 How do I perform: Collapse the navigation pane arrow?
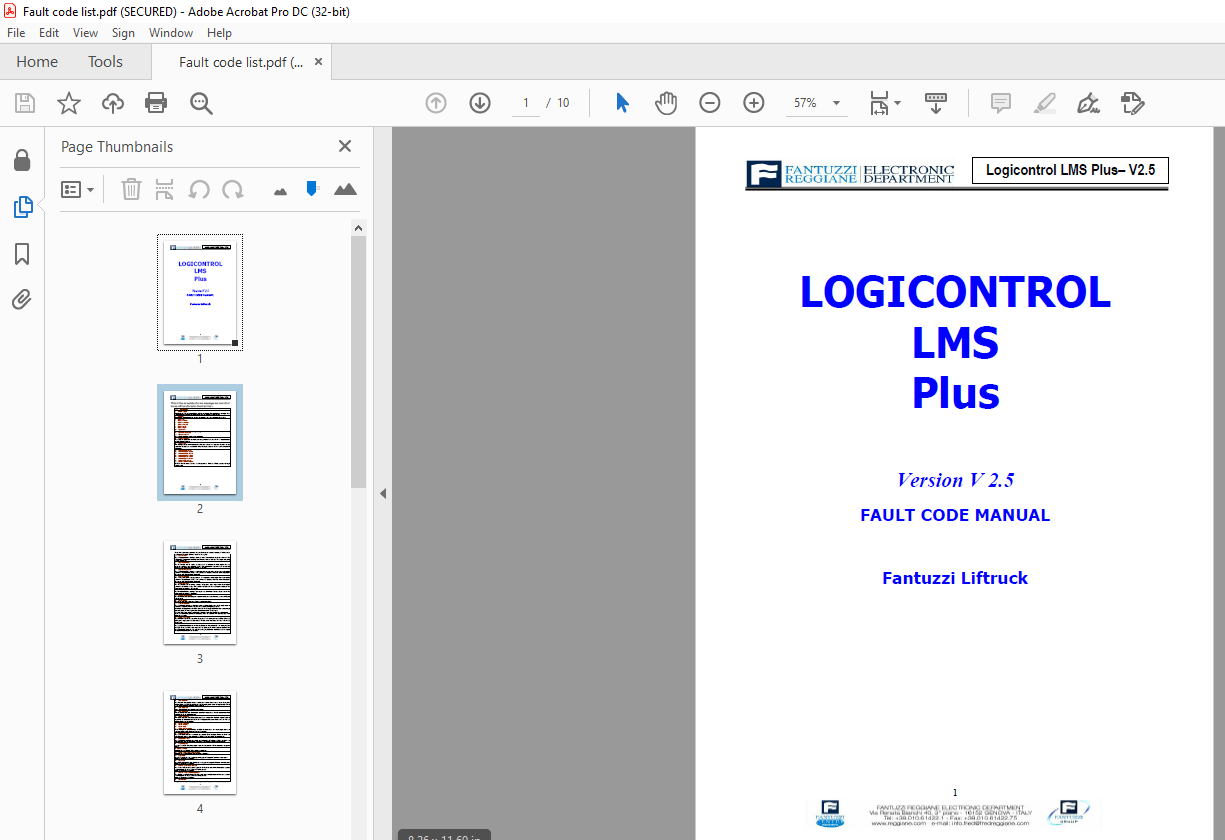click(x=382, y=494)
